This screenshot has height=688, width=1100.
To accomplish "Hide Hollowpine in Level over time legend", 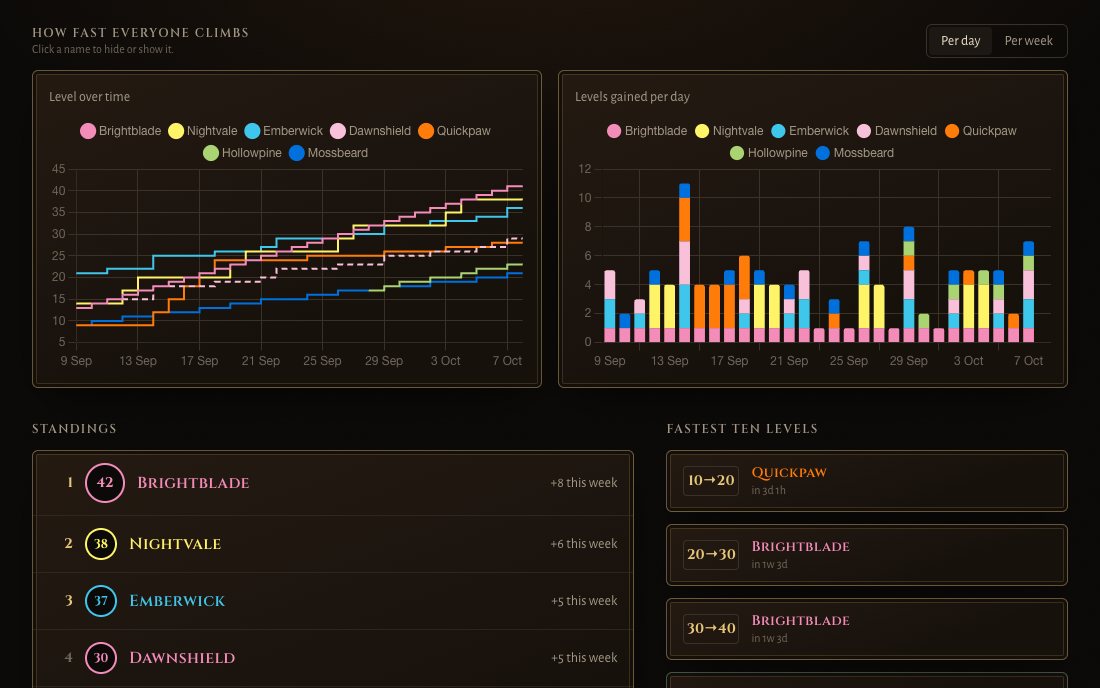I will point(242,153).
